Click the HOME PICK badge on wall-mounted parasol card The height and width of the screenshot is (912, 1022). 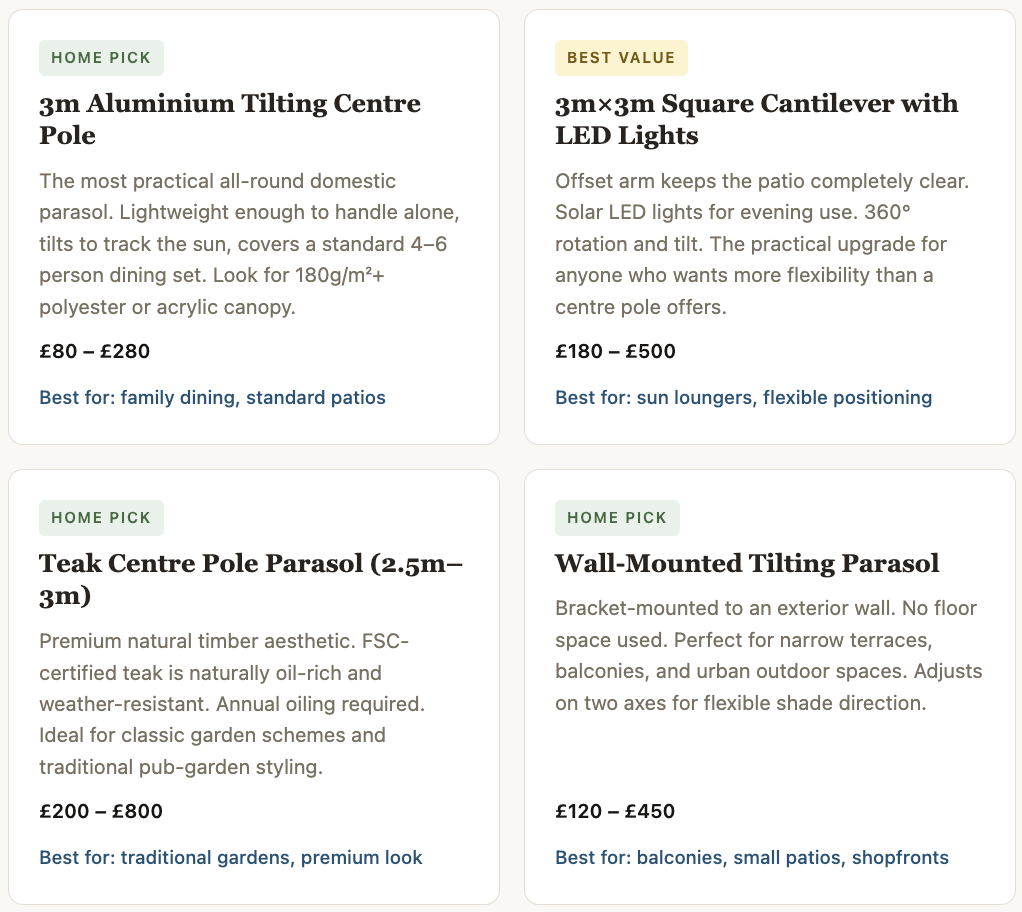(x=617, y=518)
